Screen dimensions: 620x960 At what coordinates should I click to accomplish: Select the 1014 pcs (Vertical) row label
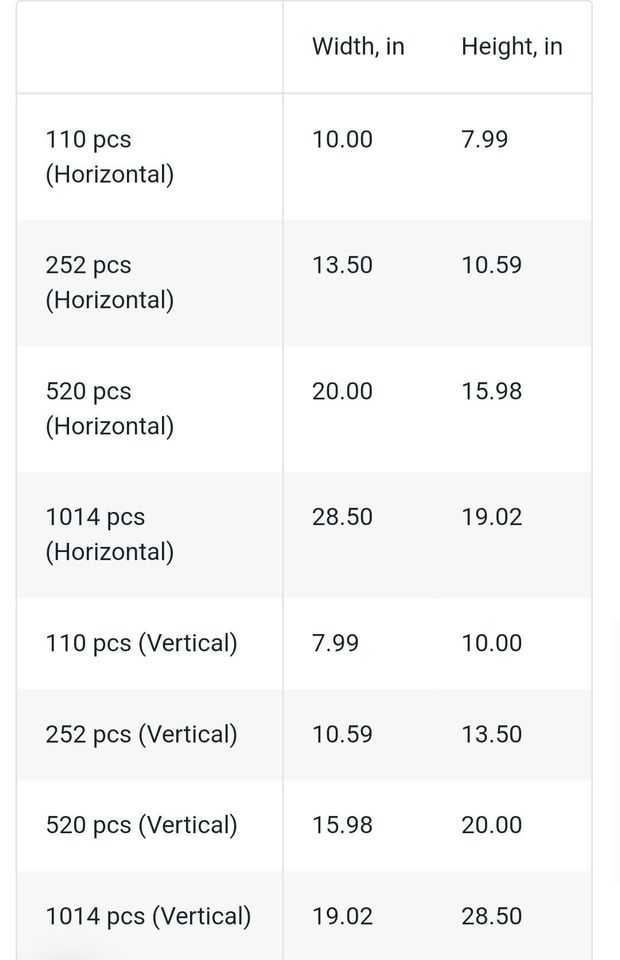pos(148,916)
